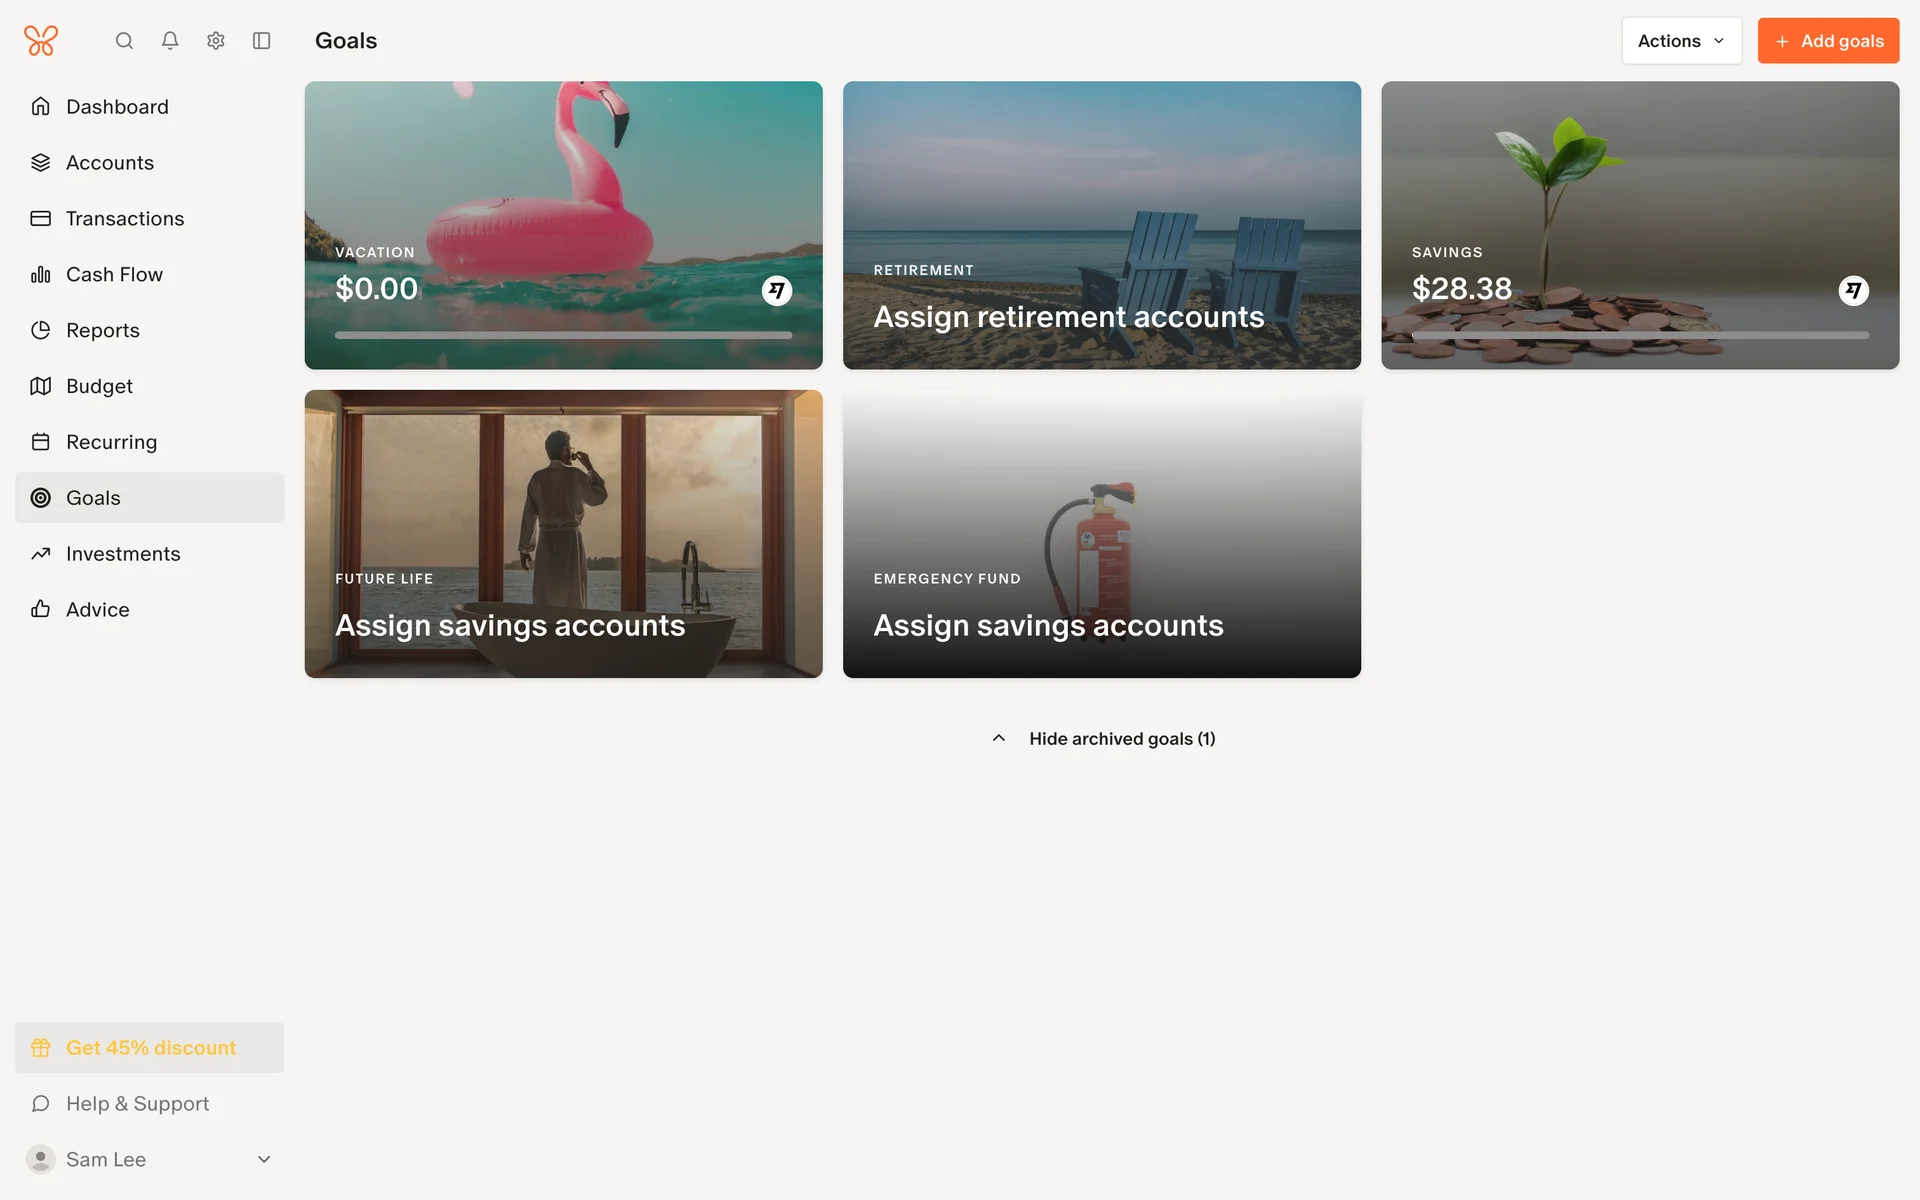
Task: Open the Retirement goal card
Action: 1101,225
